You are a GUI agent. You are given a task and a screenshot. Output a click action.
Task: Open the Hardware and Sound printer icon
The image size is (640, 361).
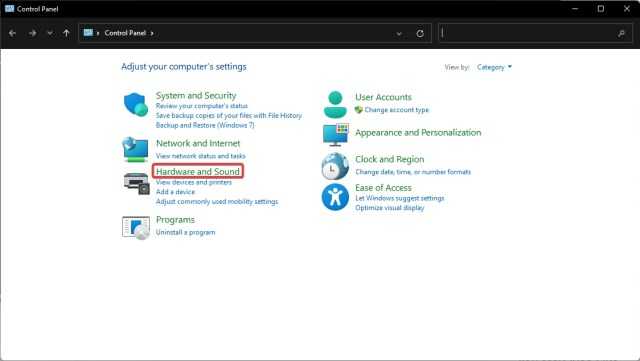136,184
